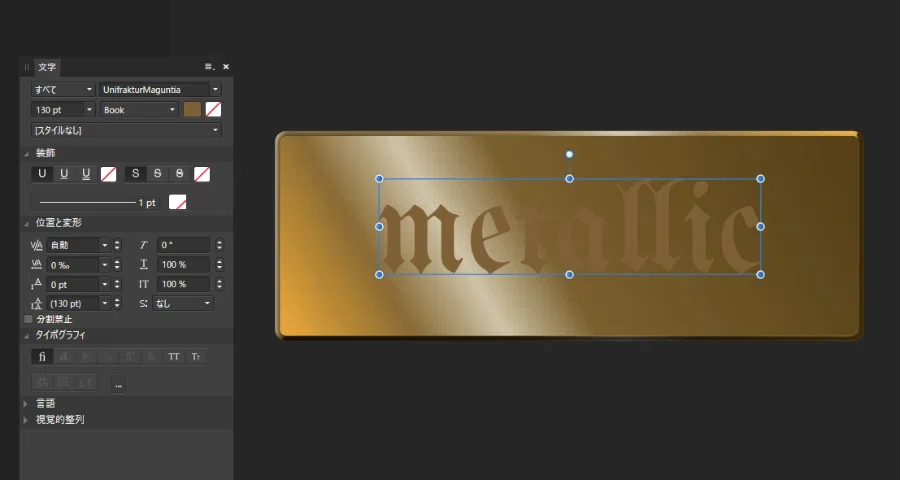Image resolution: width=900 pixels, height=480 pixels.
Task: Click the horizontal scale stepper
Action: coord(219,265)
